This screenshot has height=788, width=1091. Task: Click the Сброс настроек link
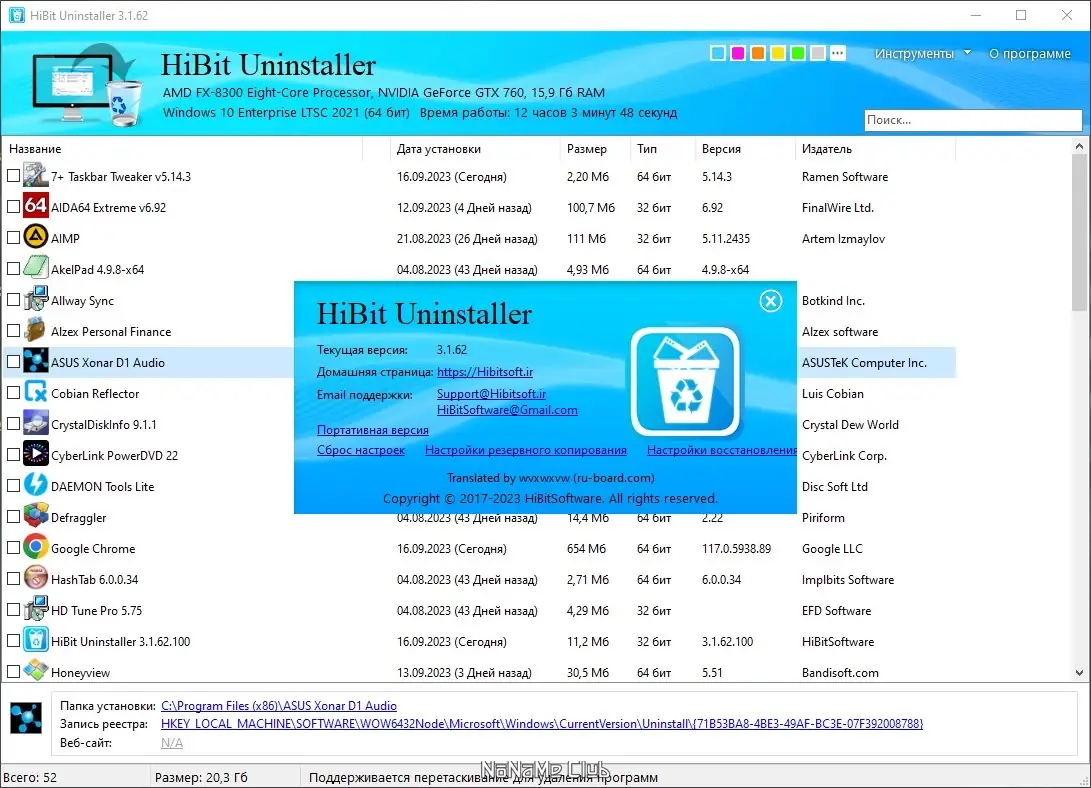pos(360,450)
